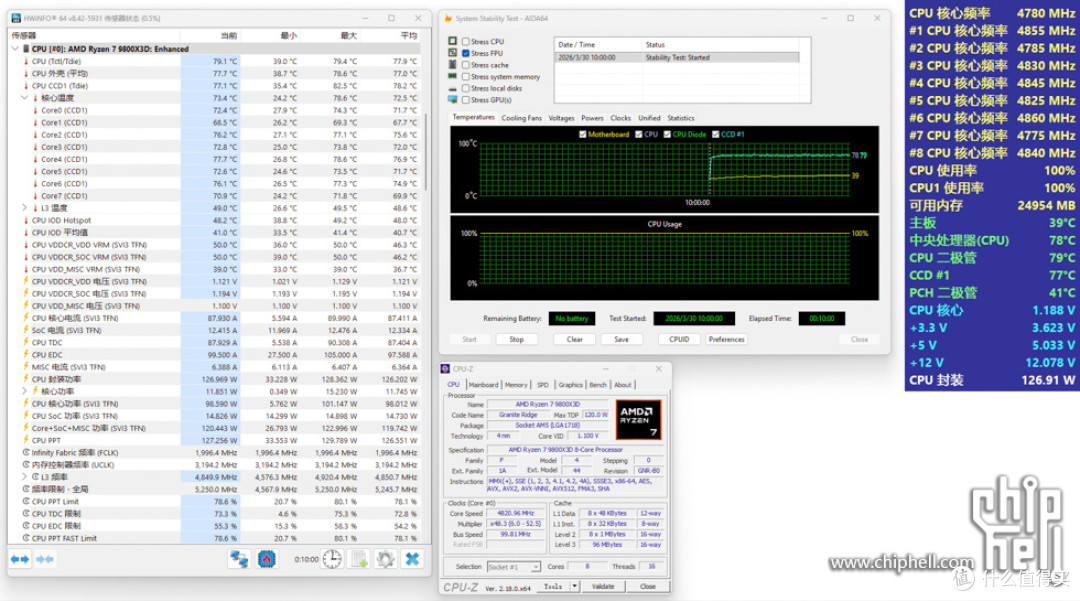
Task: Click AMD Ryzen 7 logo in CPU-Z
Action: [638, 419]
